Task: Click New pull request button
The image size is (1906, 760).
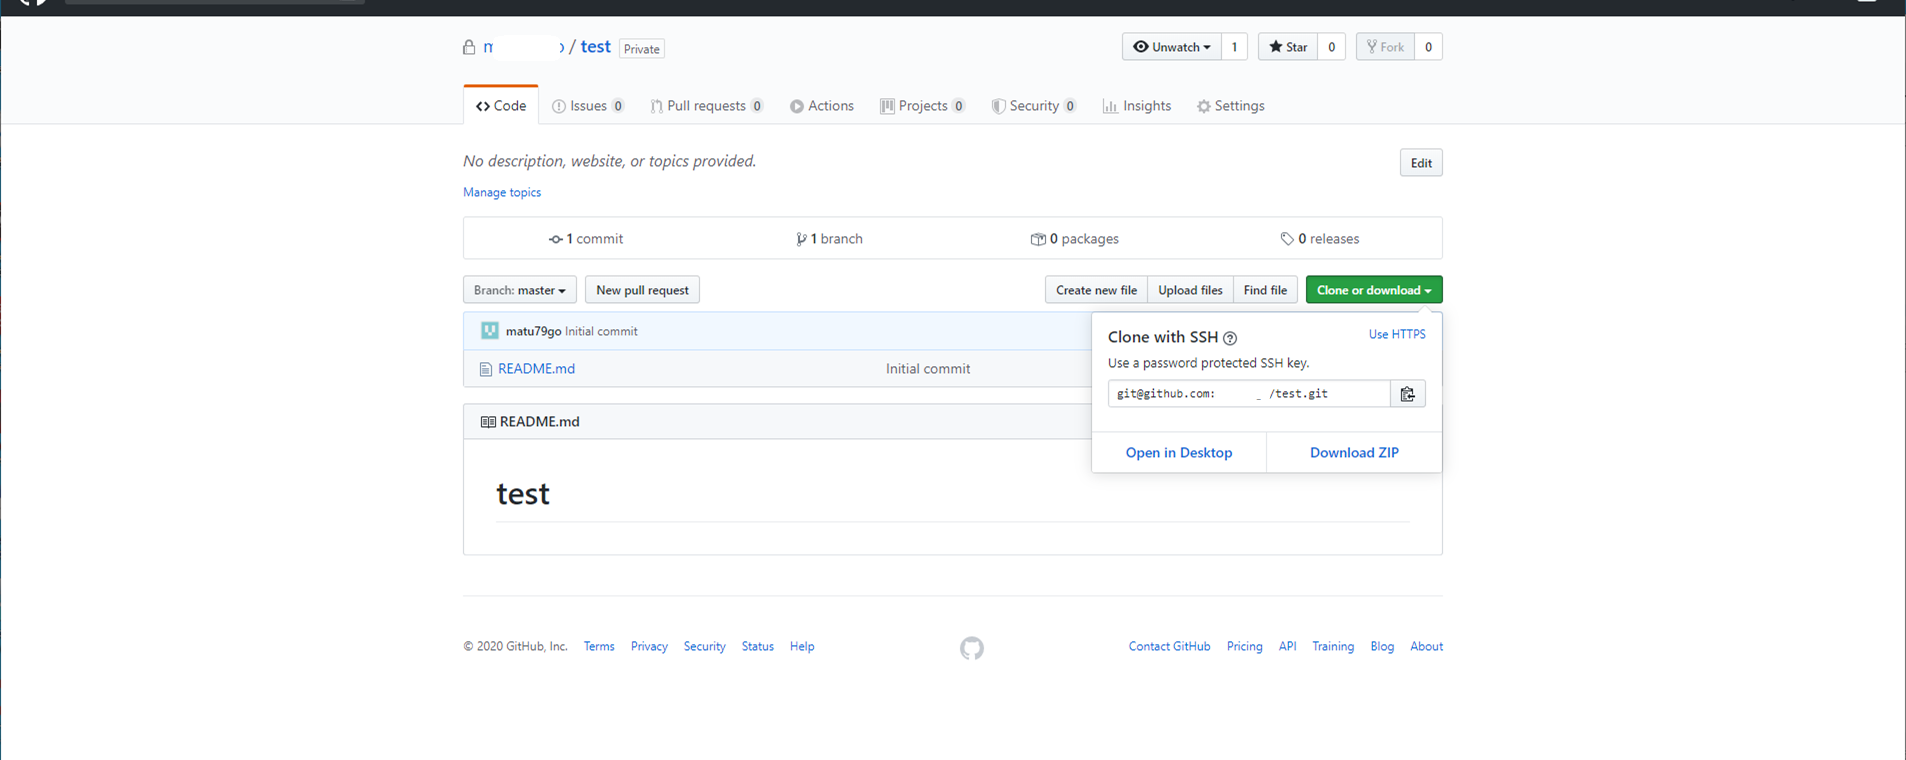Action: point(642,290)
